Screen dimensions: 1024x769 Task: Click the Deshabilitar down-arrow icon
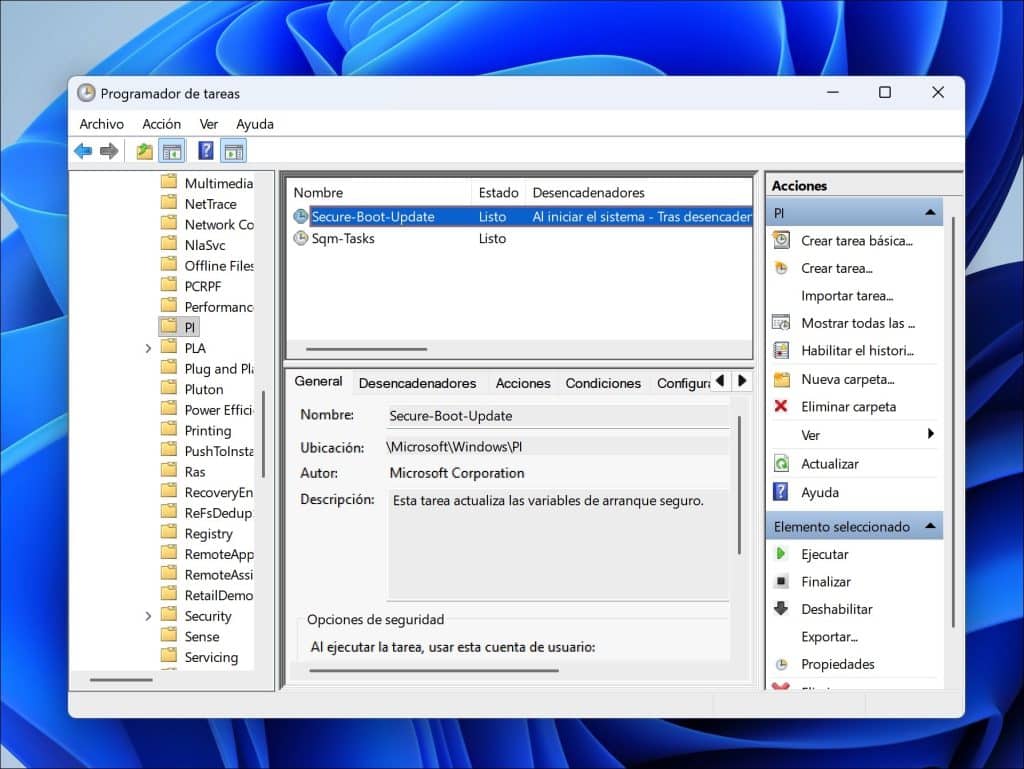point(781,609)
